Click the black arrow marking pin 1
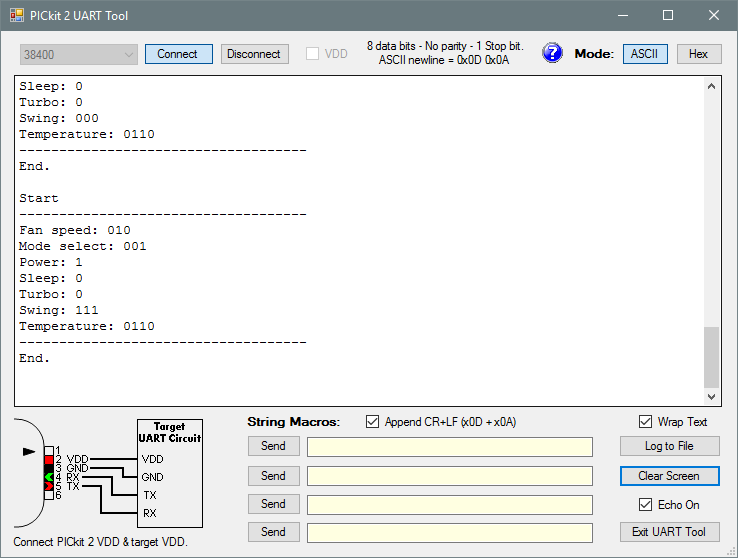Viewport: 738px width, 558px height. pos(29,452)
